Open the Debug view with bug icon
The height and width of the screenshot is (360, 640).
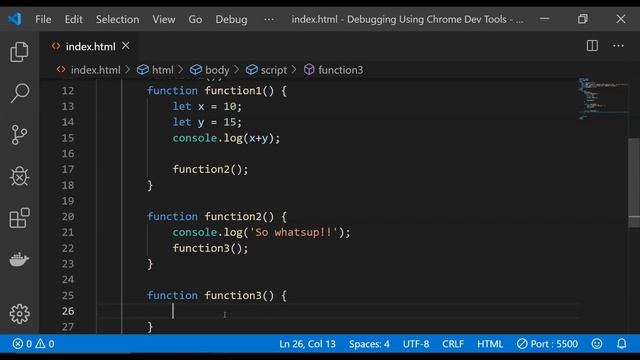point(19,176)
